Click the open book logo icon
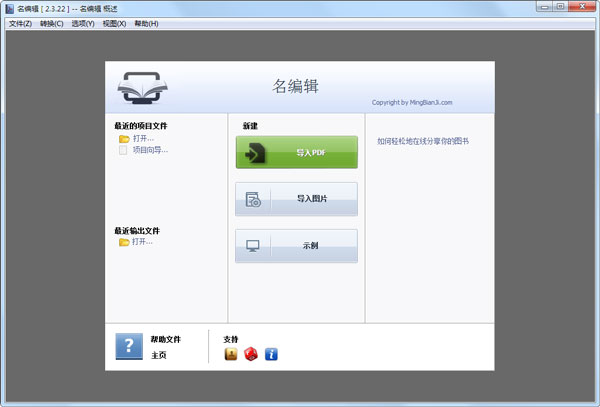Viewport: 600px width, 407px height. coord(142,88)
